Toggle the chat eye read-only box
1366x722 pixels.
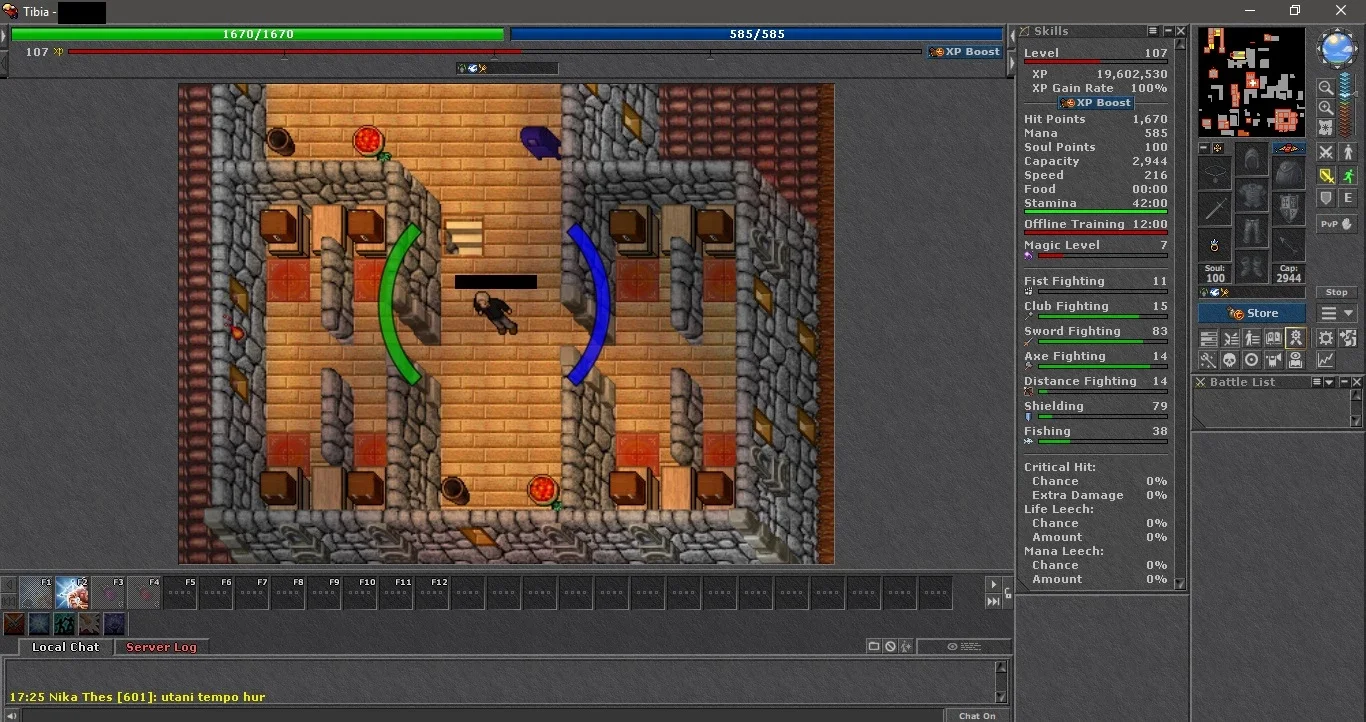coord(964,647)
